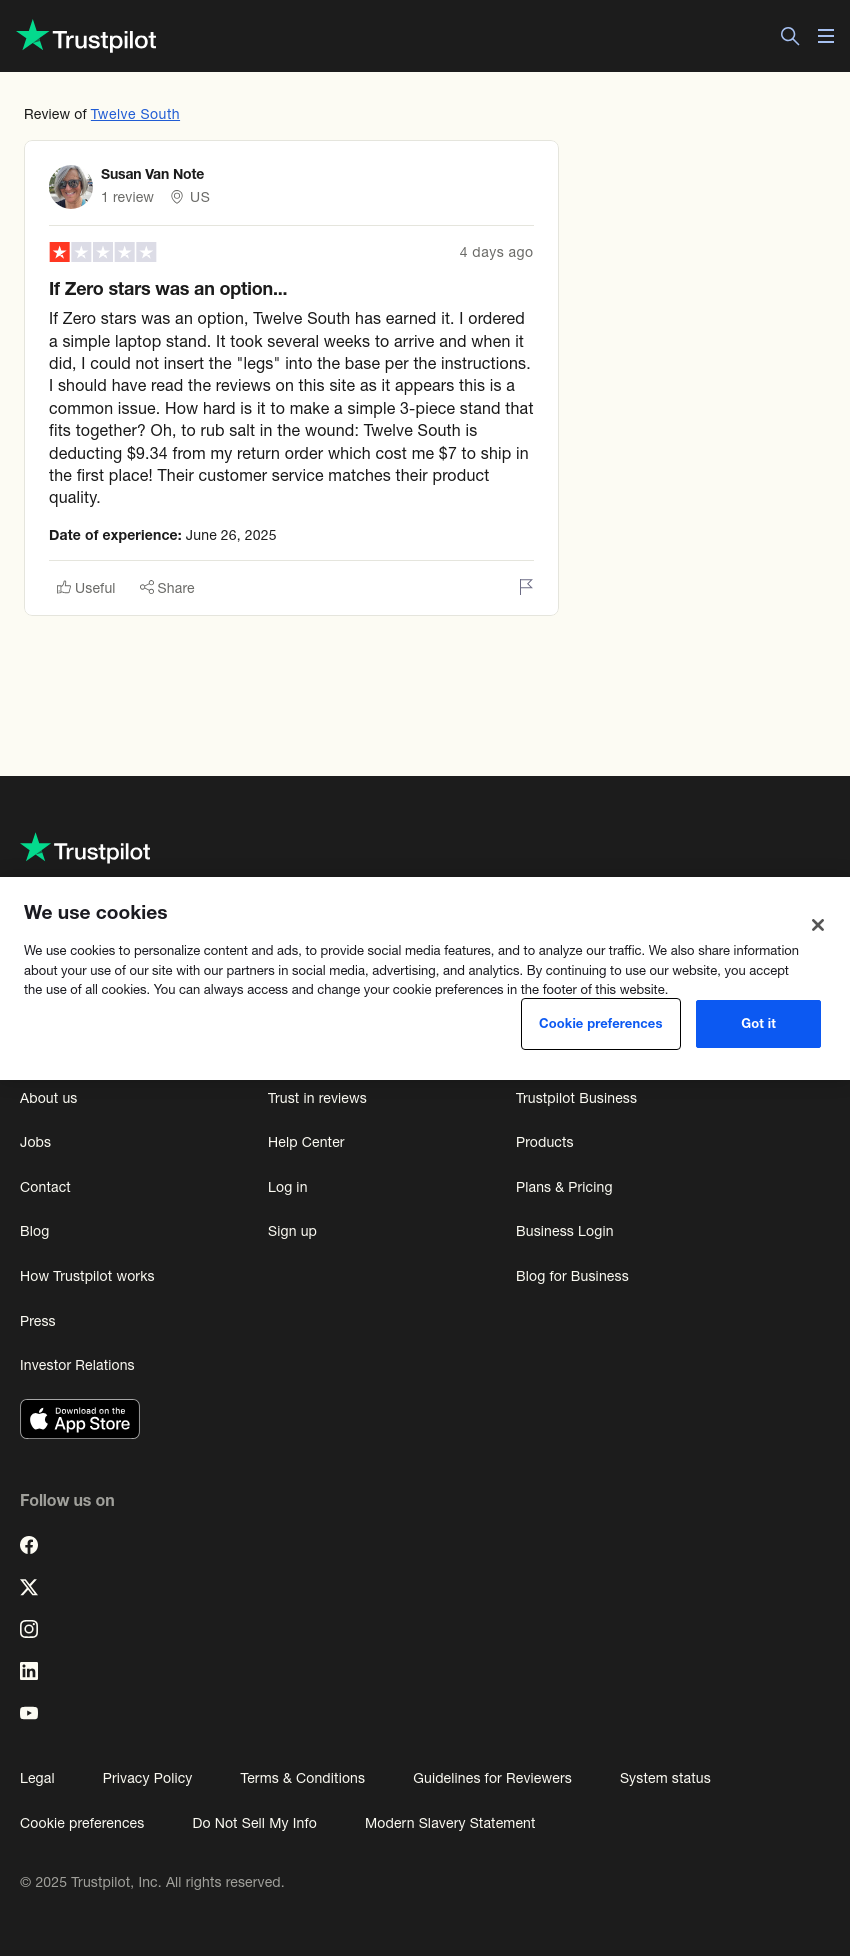Open Trustpilot's YouTube icon
This screenshot has width=850, height=1956.
click(29, 1713)
